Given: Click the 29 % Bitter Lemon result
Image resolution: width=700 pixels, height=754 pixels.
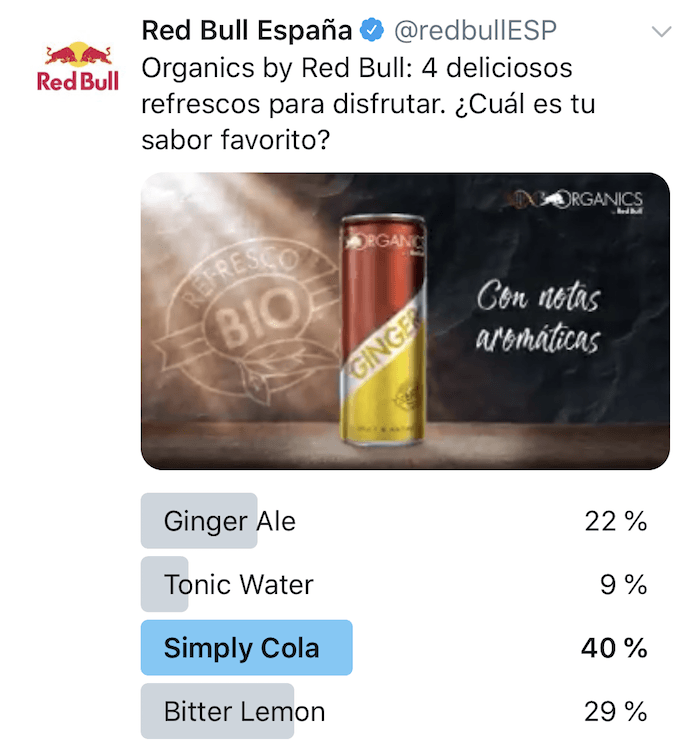Looking at the screenshot, I should point(616,711).
